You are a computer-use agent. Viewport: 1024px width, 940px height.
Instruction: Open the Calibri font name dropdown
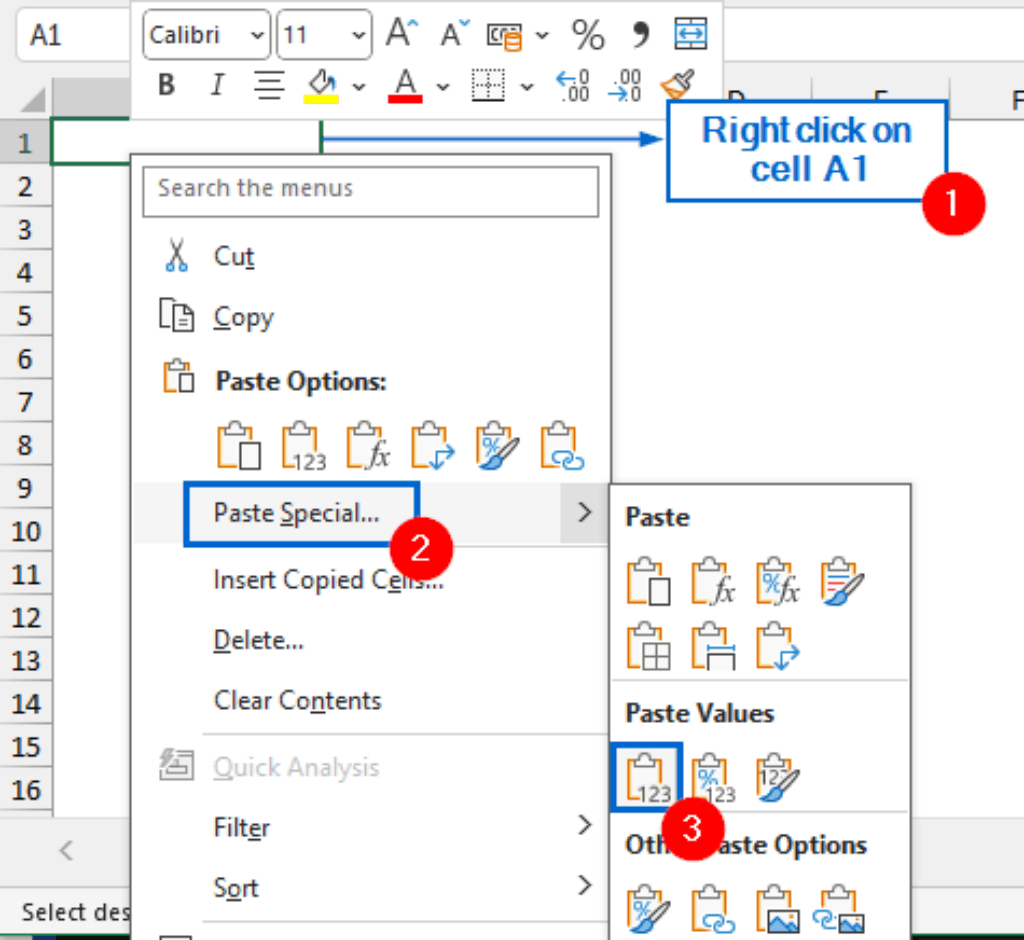pyautogui.click(x=257, y=33)
